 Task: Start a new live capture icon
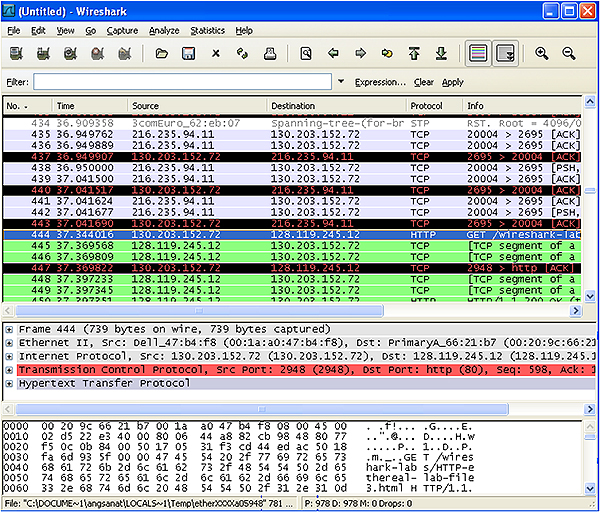[x=70, y=54]
